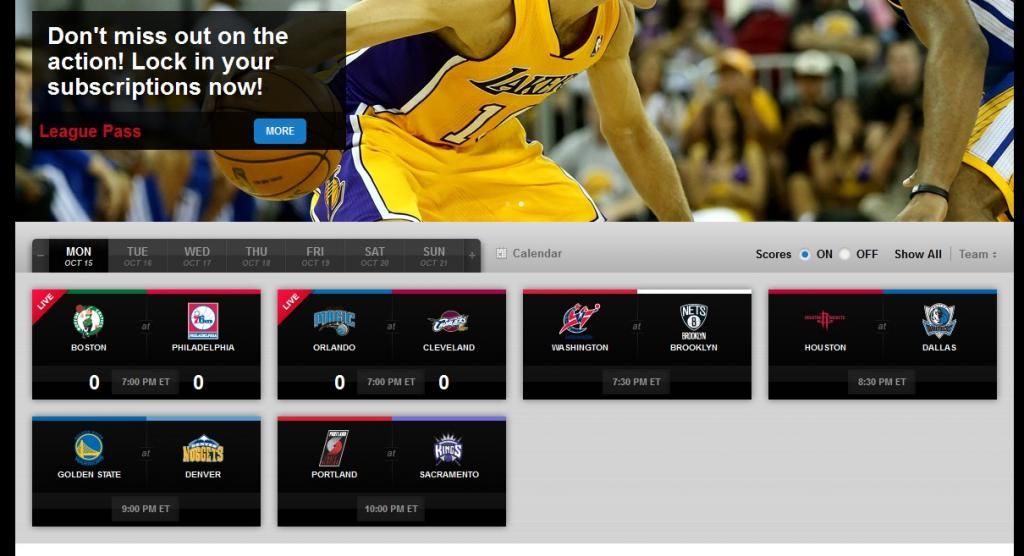This screenshot has width=1024, height=556.
Task: Click Orlando's score of 0
Action: click(340, 382)
